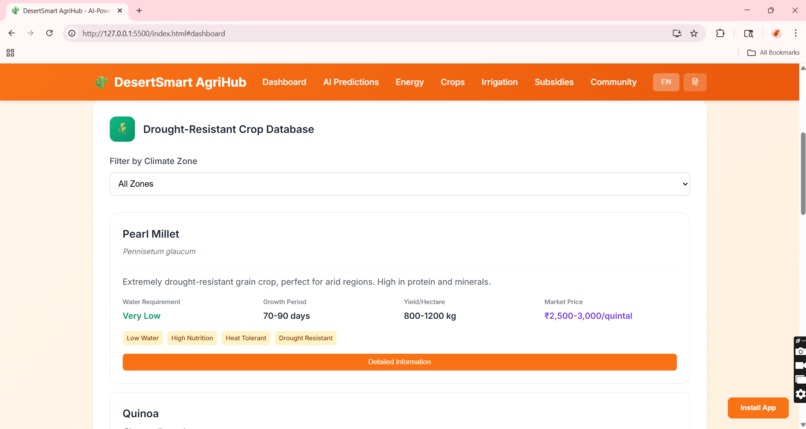
Task: Go to the Crops section
Action: (x=452, y=82)
